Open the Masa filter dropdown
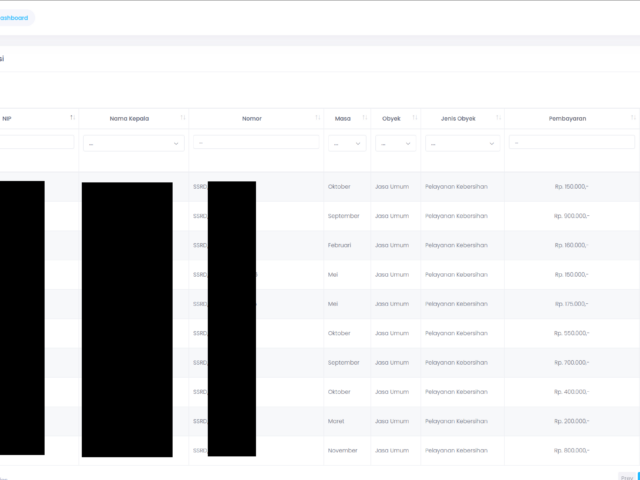Viewport: 640px width, 480px height. click(x=347, y=143)
